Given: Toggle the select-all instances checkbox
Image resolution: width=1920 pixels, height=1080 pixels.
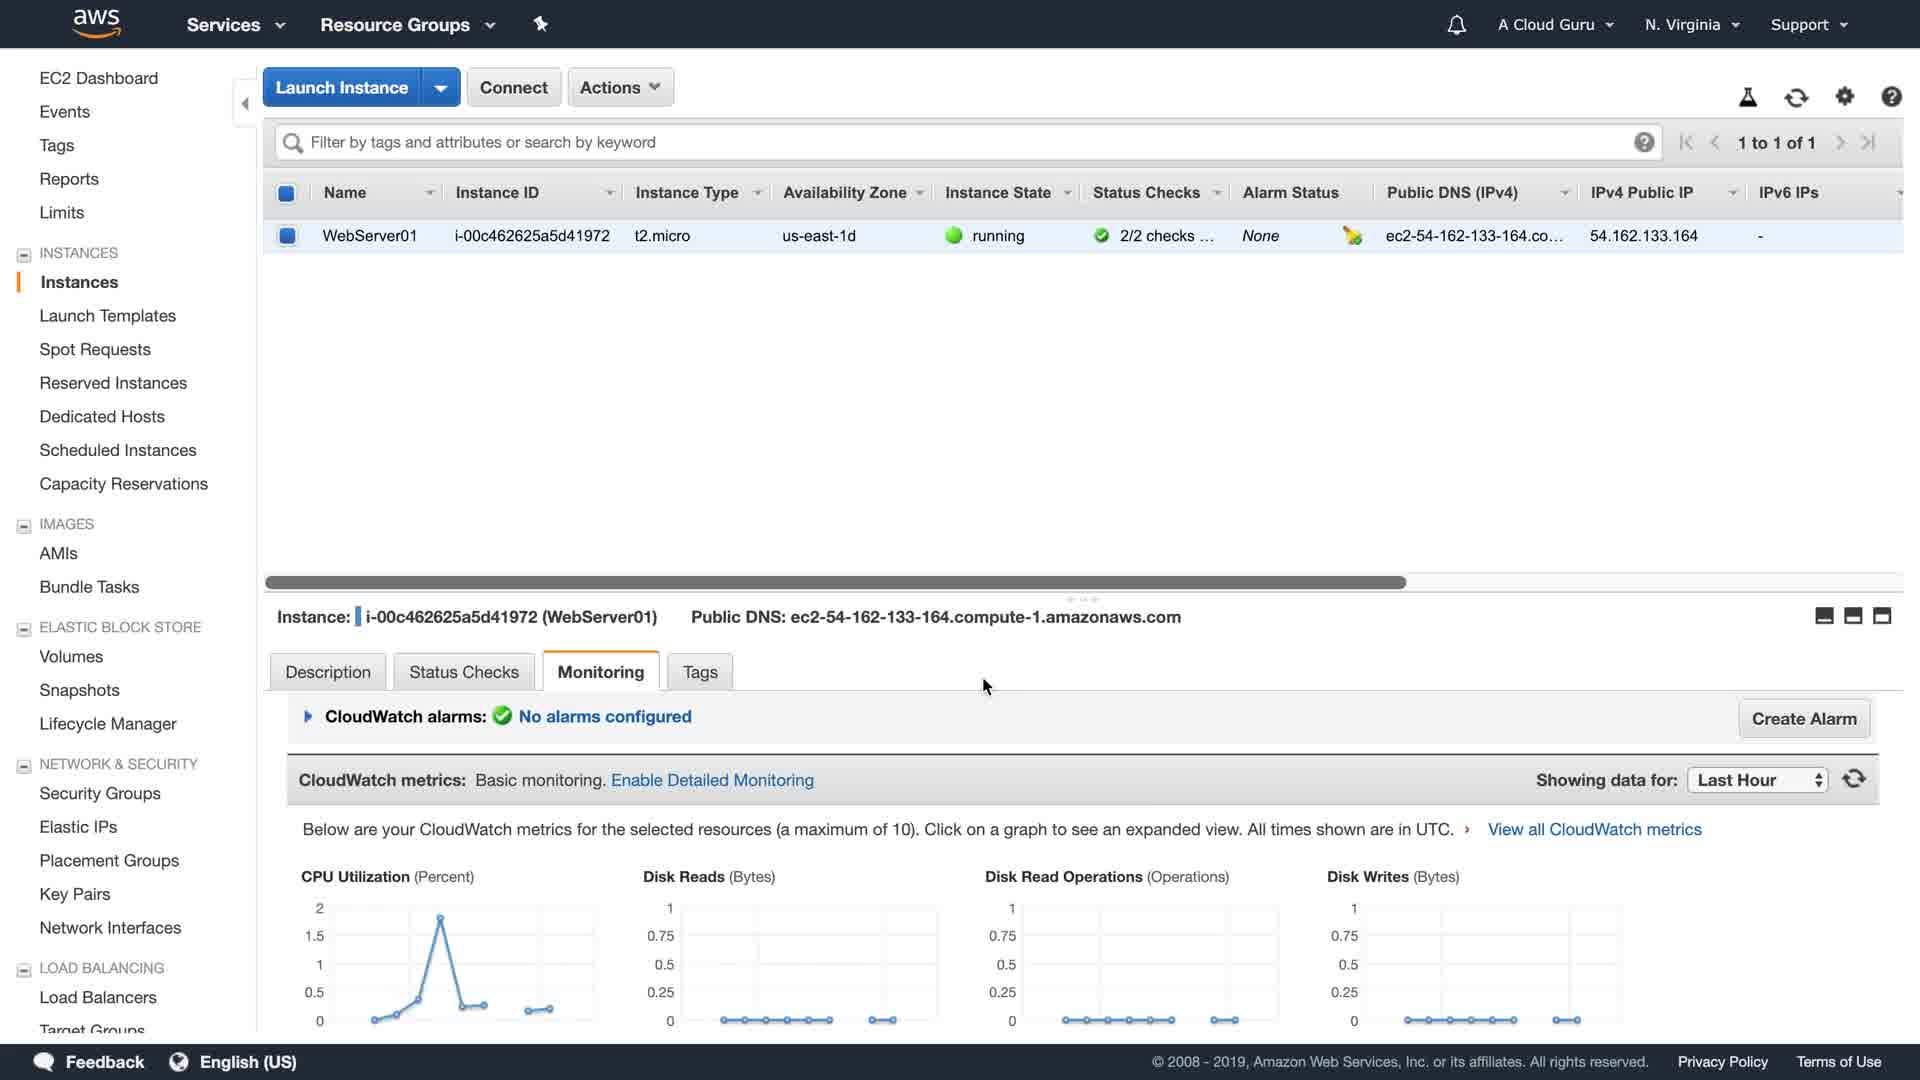Looking at the screenshot, I should [287, 193].
